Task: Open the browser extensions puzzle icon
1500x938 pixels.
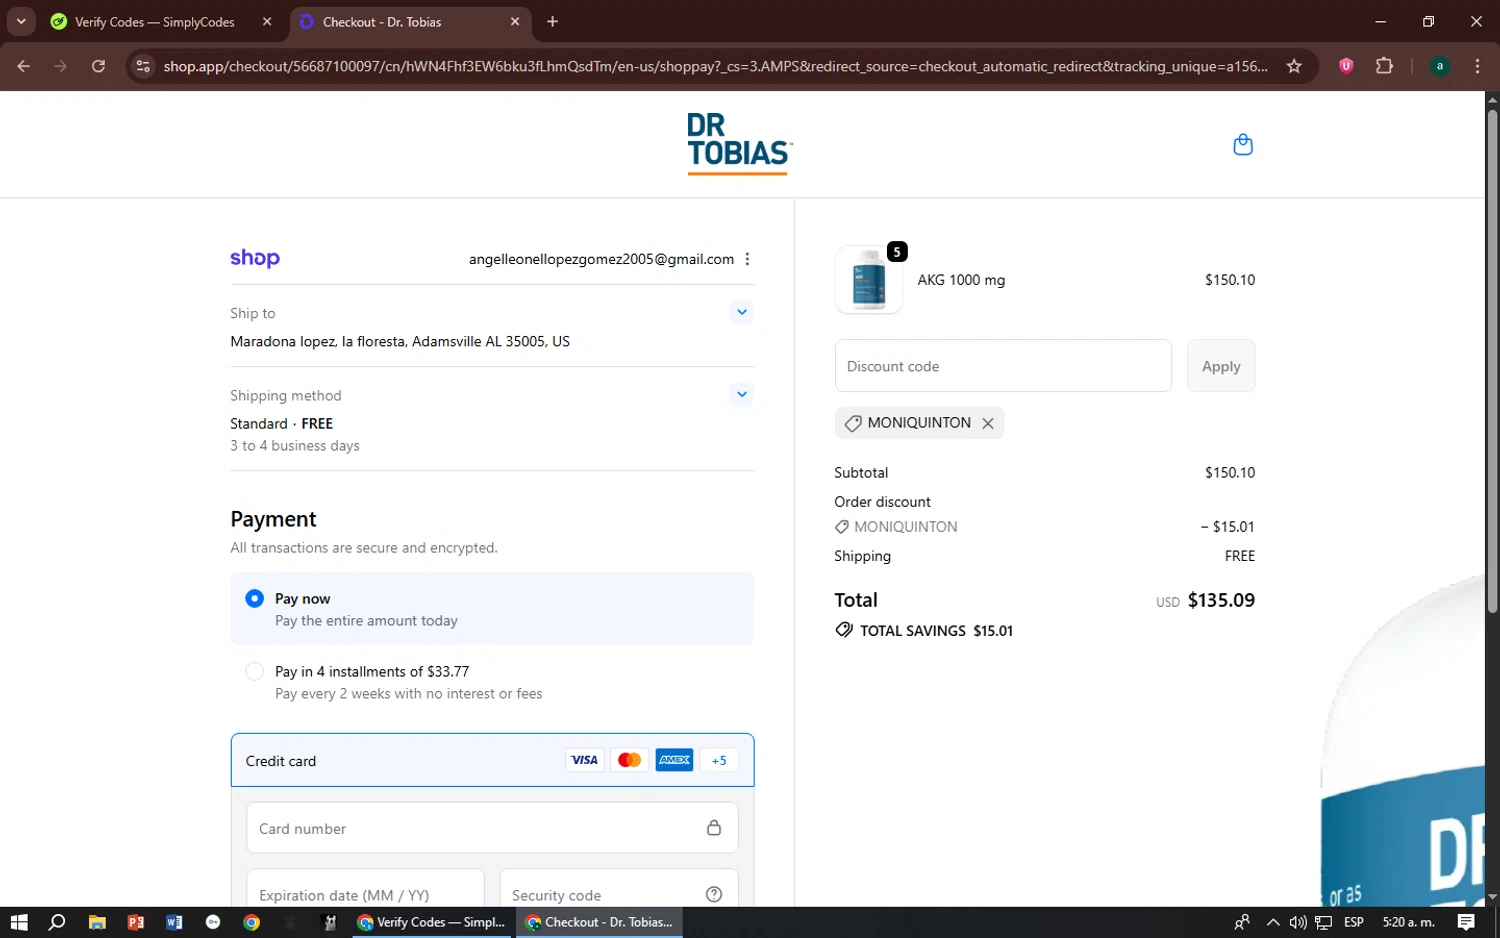Action: 1384,66
